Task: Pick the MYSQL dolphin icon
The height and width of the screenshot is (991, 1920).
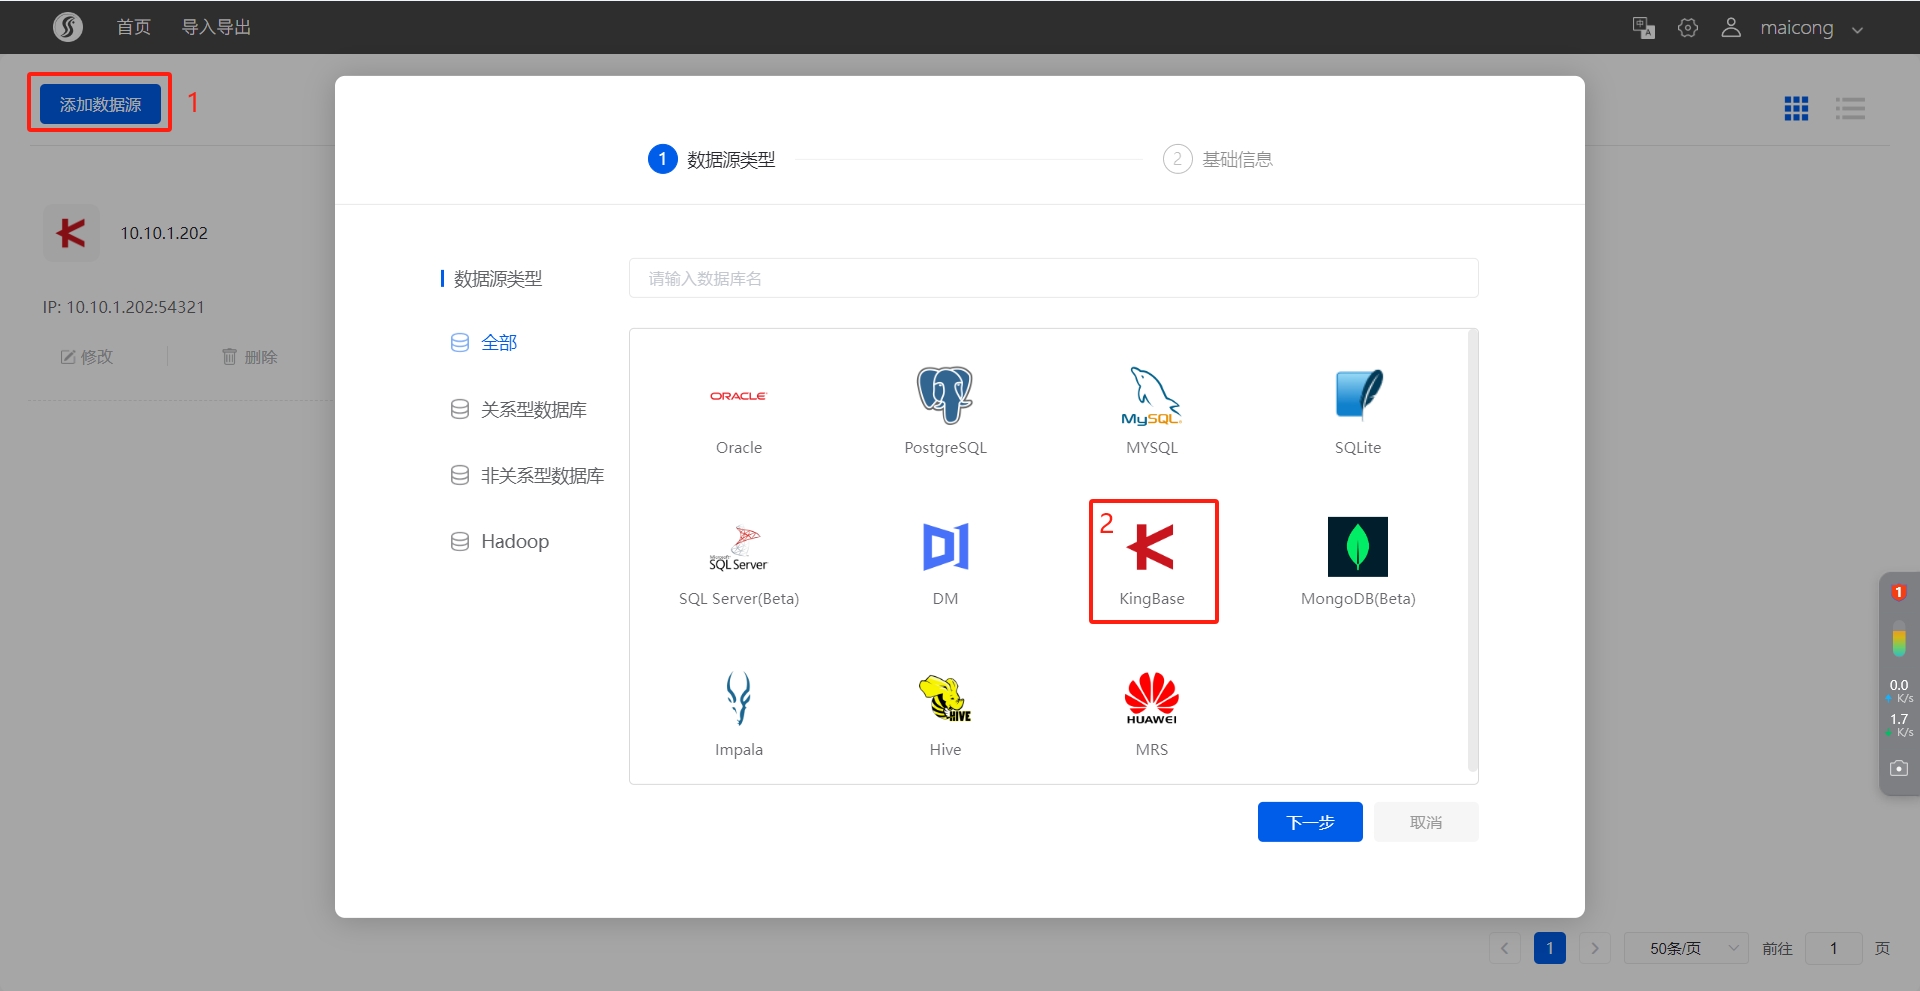Action: [1151, 396]
